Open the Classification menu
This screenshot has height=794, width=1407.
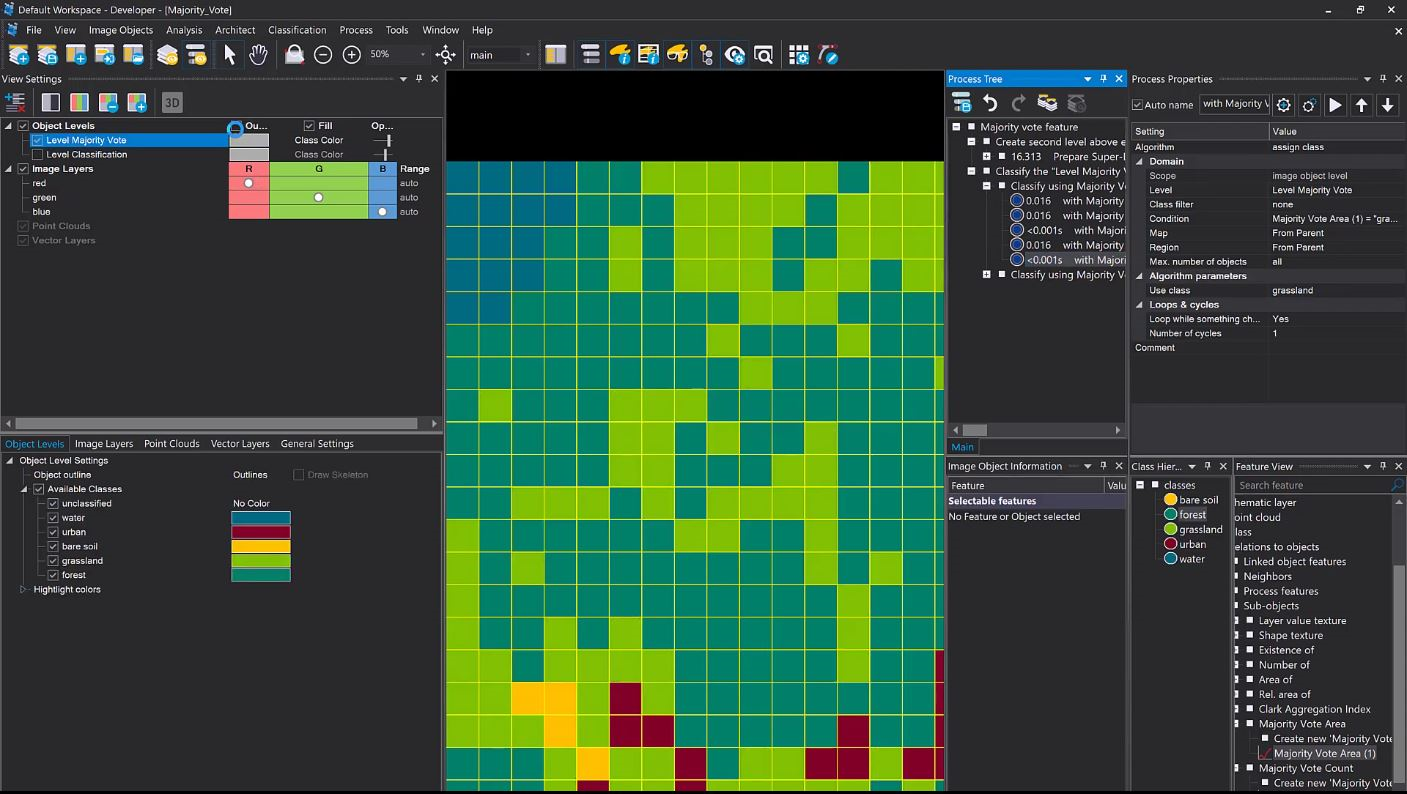tap(297, 30)
